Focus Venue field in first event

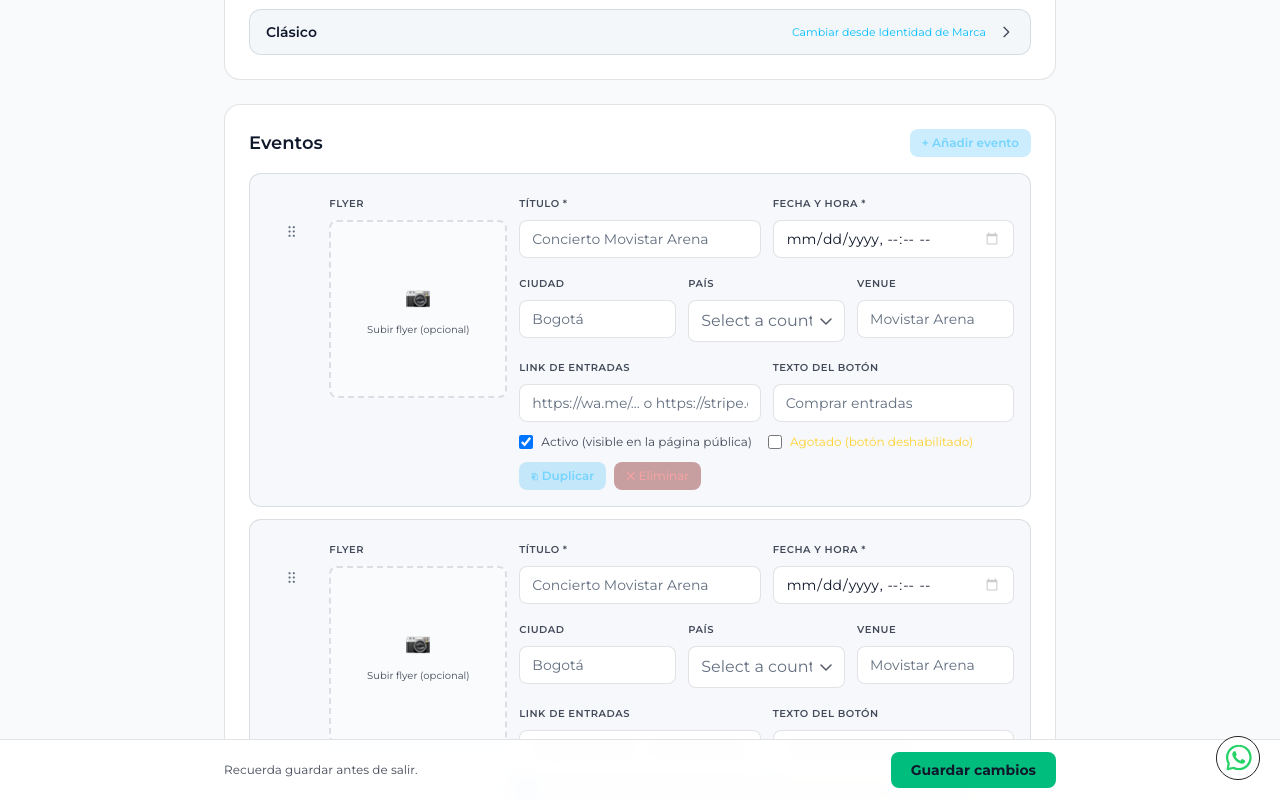tap(935, 319)
